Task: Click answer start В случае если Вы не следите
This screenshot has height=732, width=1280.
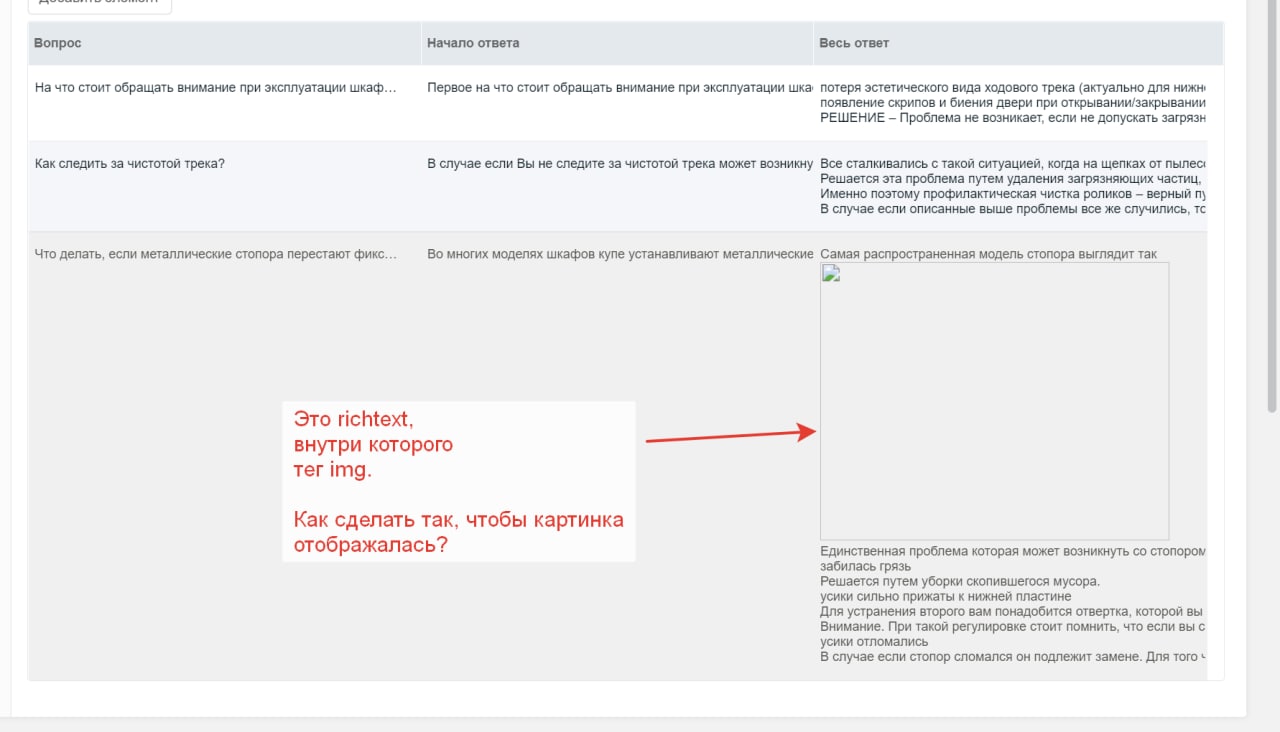Action: click(x=620, y=163)
